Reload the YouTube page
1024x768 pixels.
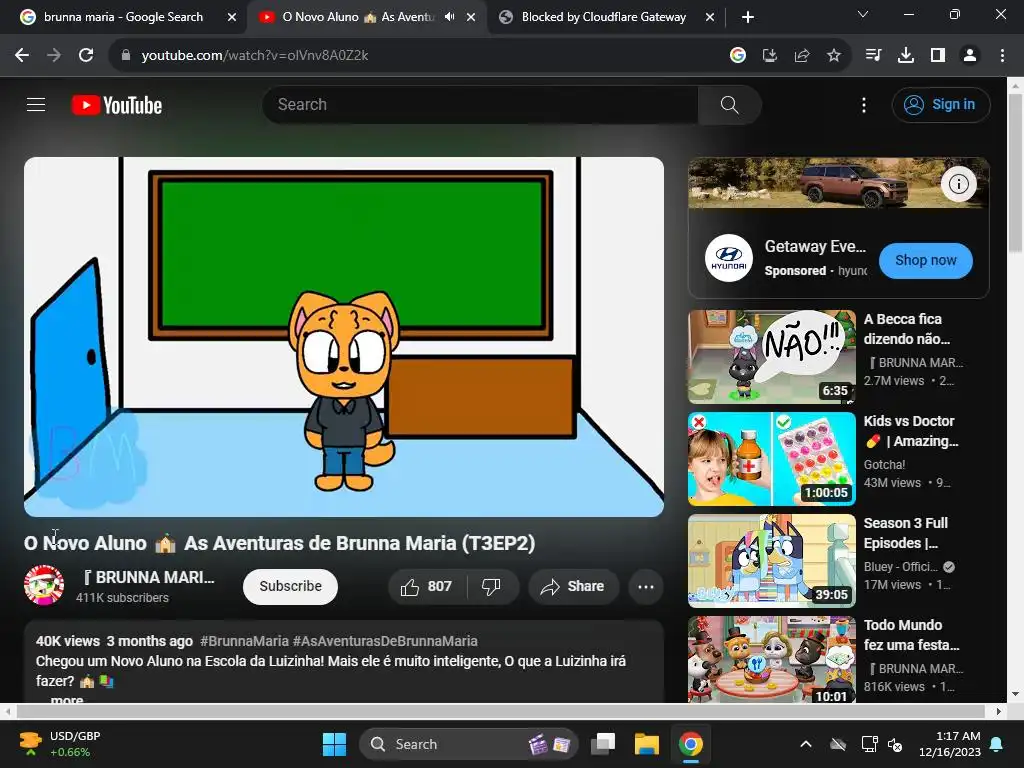click(86, 56)
